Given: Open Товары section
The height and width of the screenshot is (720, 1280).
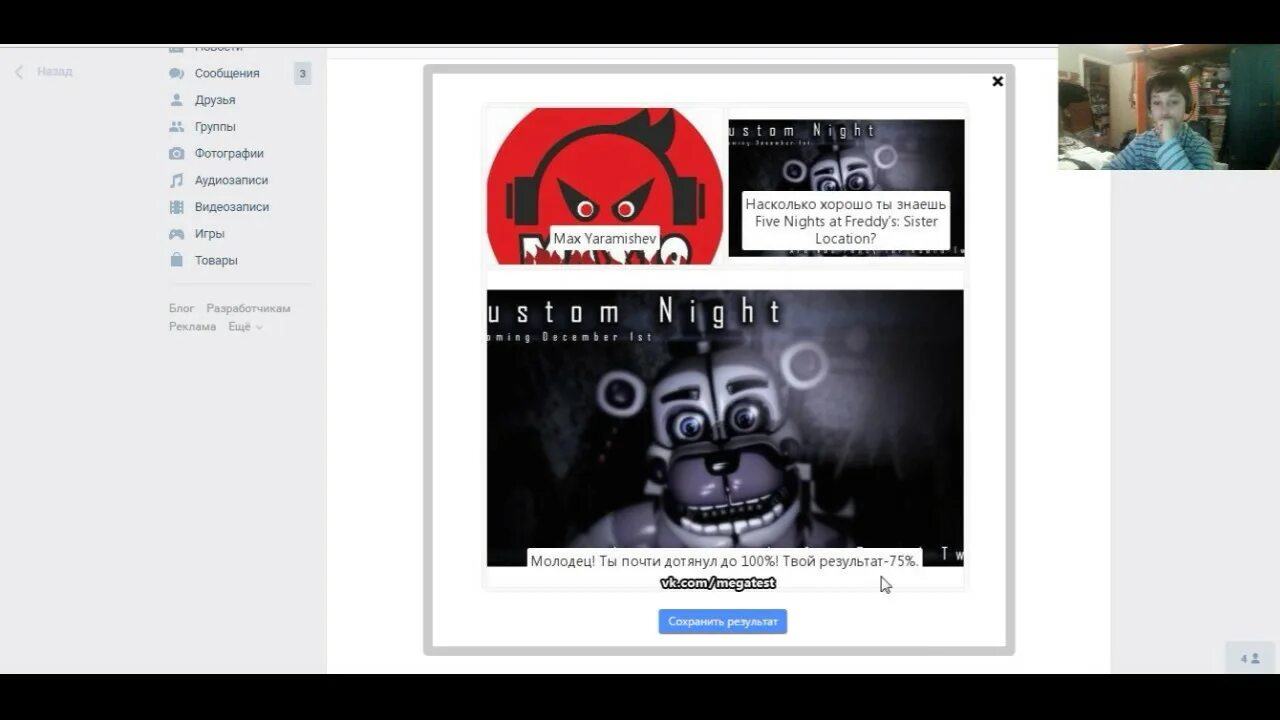Looking at the screenshot, I should click(x=216, y=260).
